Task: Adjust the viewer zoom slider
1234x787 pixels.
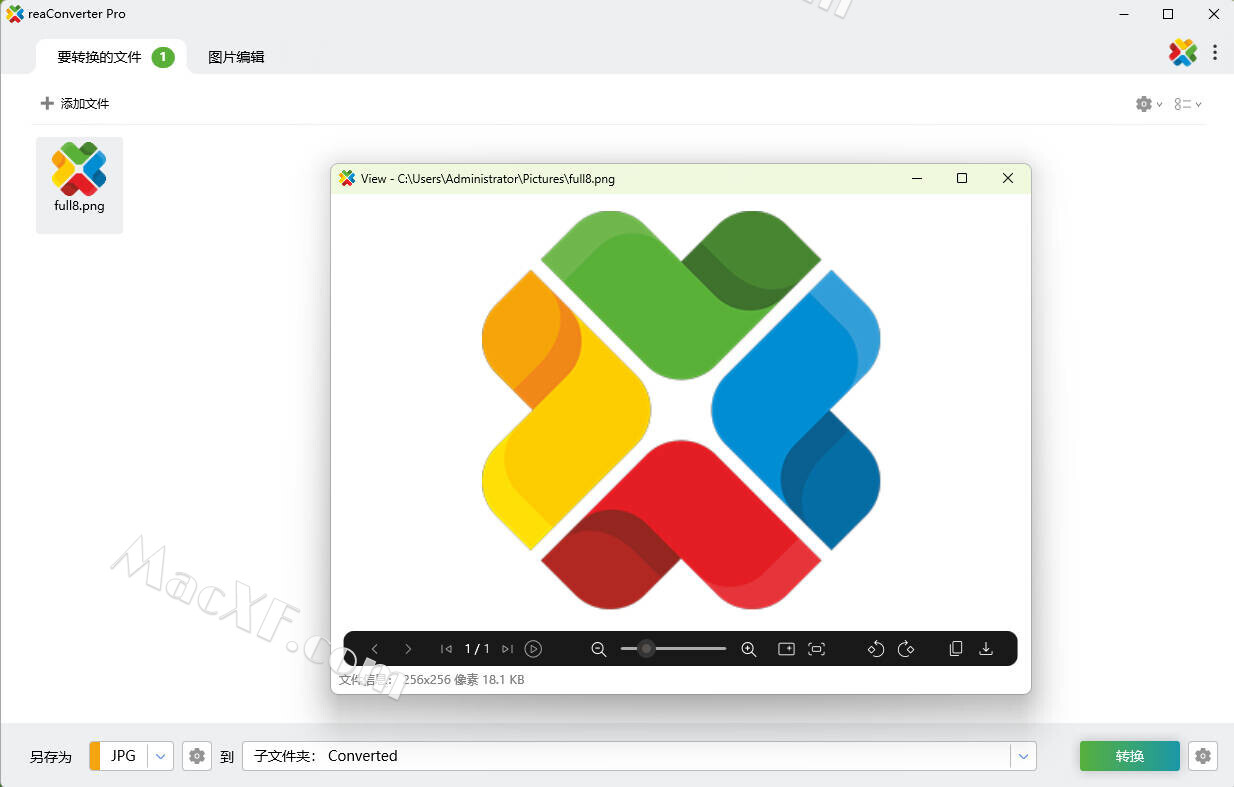Action: [673, 649]
